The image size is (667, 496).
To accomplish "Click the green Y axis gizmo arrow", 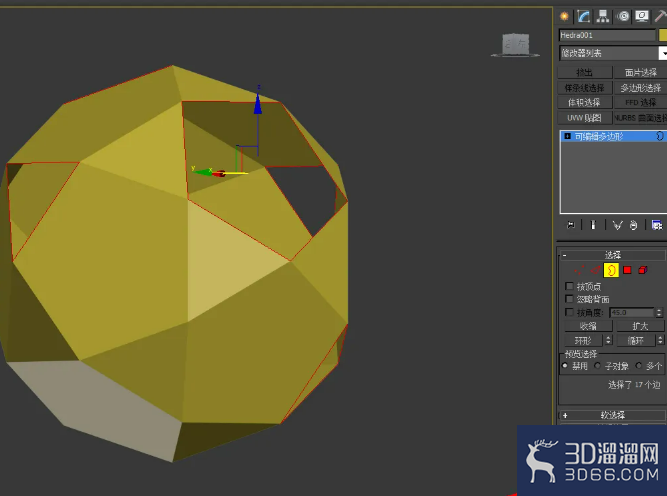I will 202,171.
